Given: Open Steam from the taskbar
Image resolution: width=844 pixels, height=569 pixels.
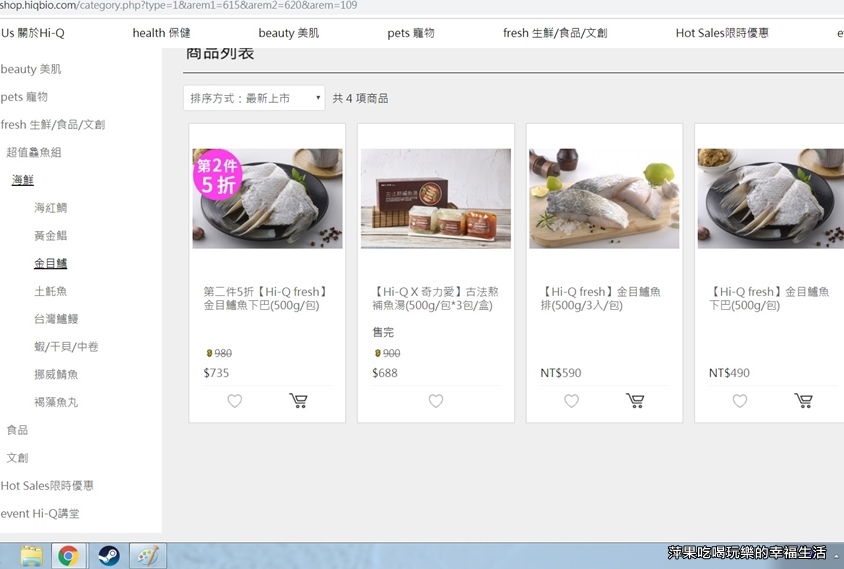Looking at the screenshot, I should click(x=109, y=556).
